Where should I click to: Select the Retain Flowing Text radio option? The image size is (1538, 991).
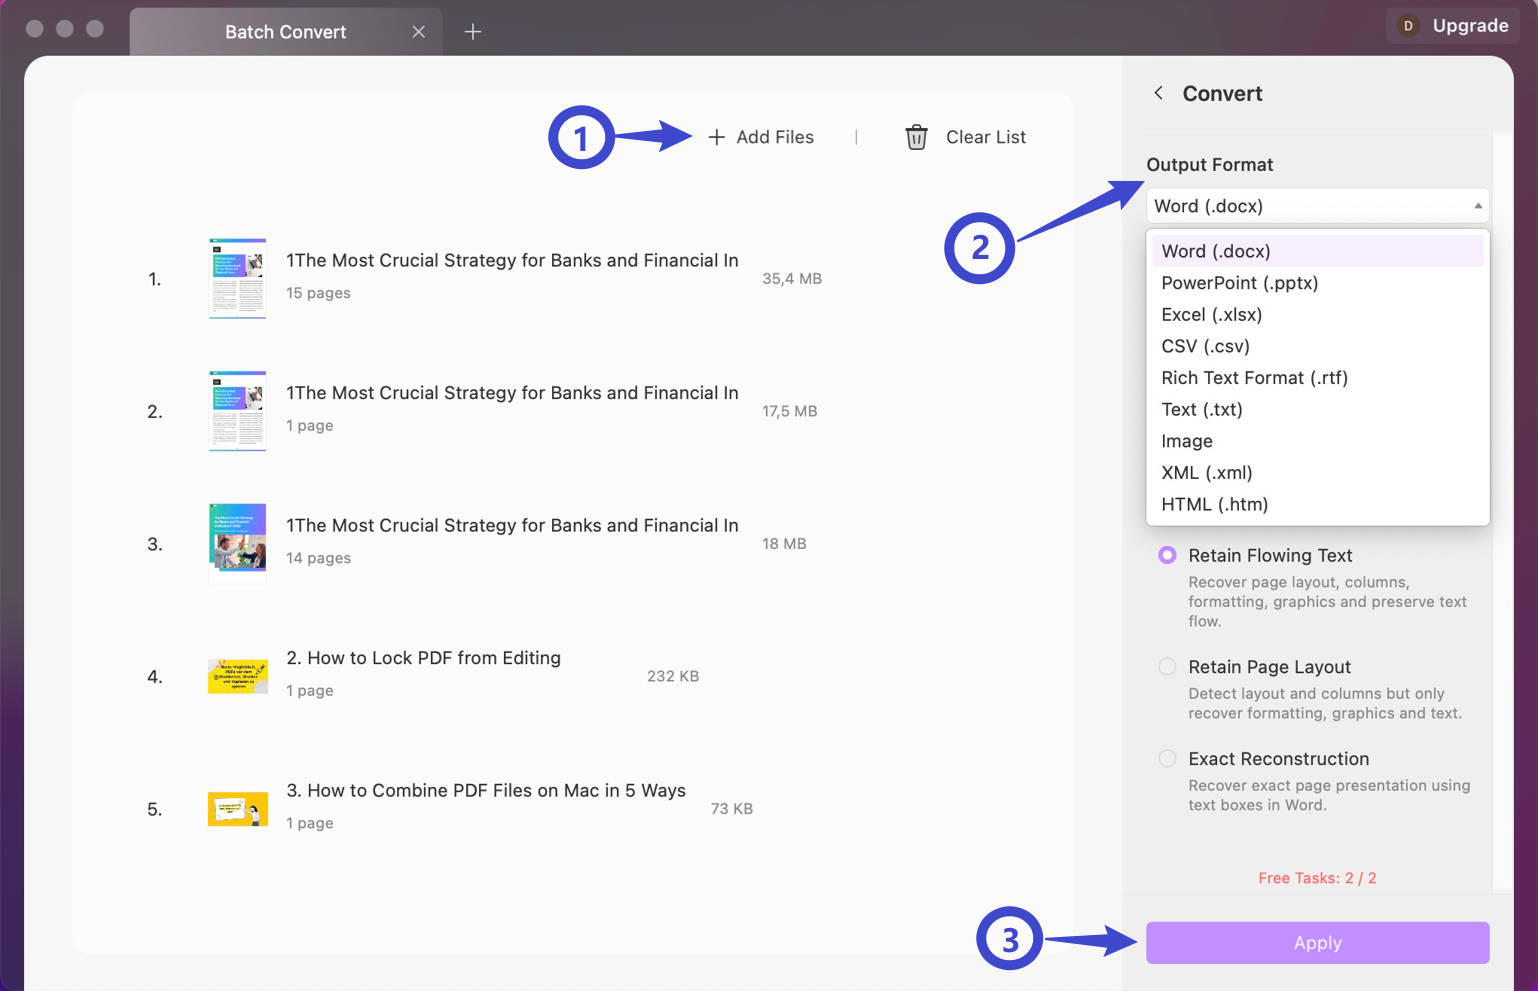pyautogui.click(x=1167, y=555)
